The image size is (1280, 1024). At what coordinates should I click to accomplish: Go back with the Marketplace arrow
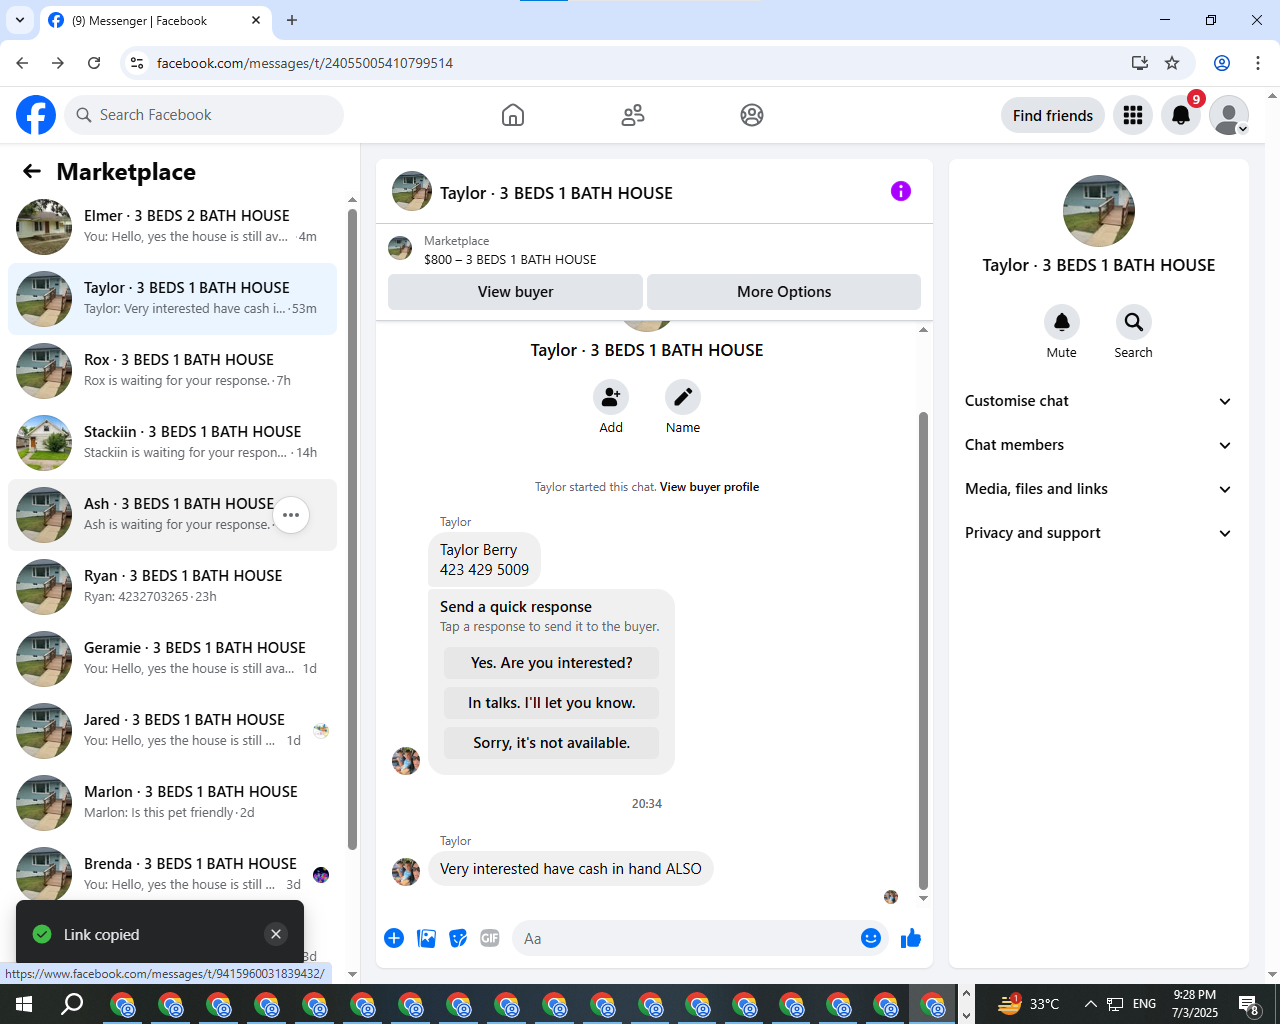coord(32,171)
